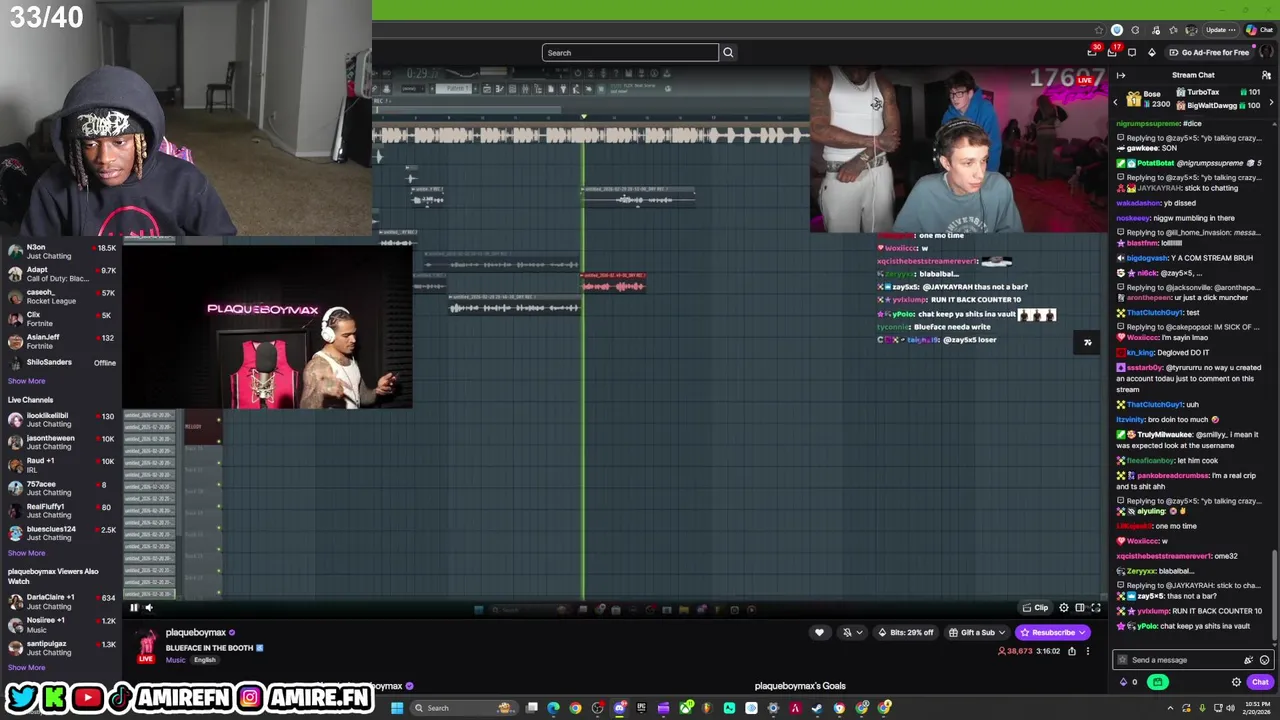
Task: Open browser shield extension icon
Action: (x=1117, y=30)
